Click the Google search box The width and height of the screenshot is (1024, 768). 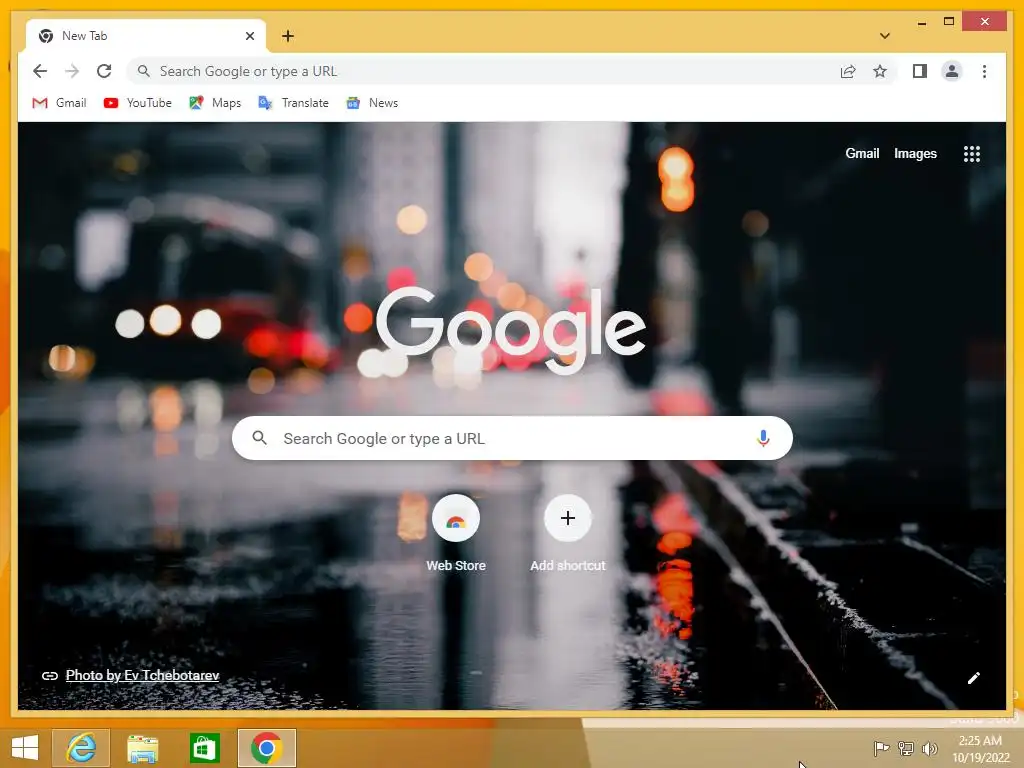512,438
